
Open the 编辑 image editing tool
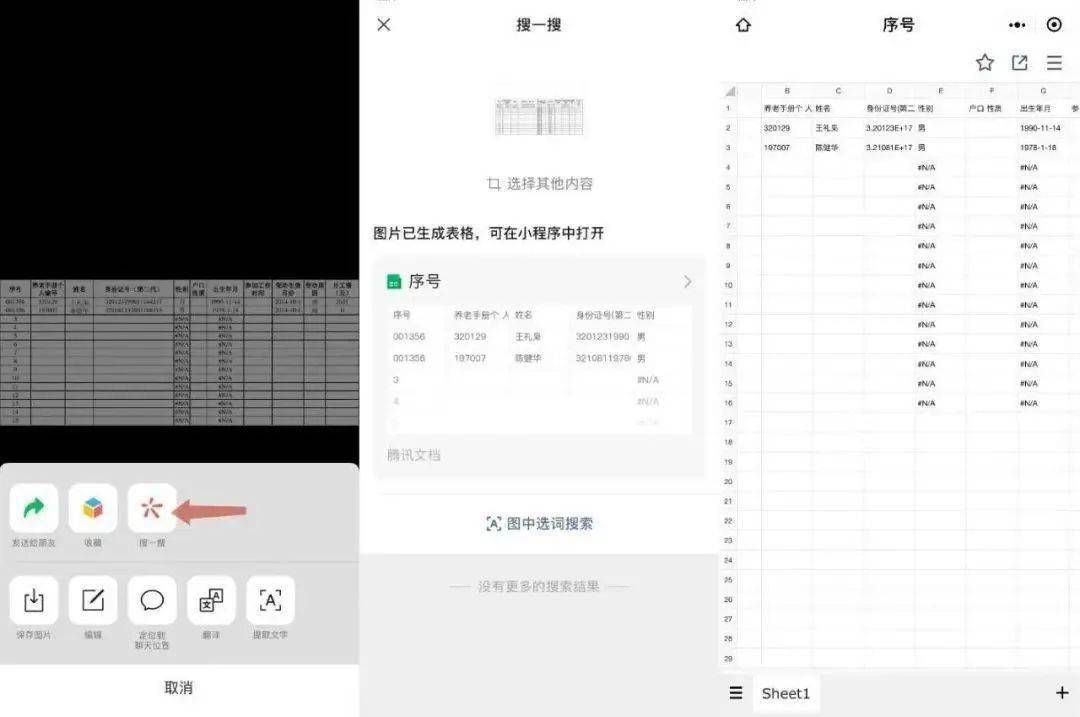92,599
